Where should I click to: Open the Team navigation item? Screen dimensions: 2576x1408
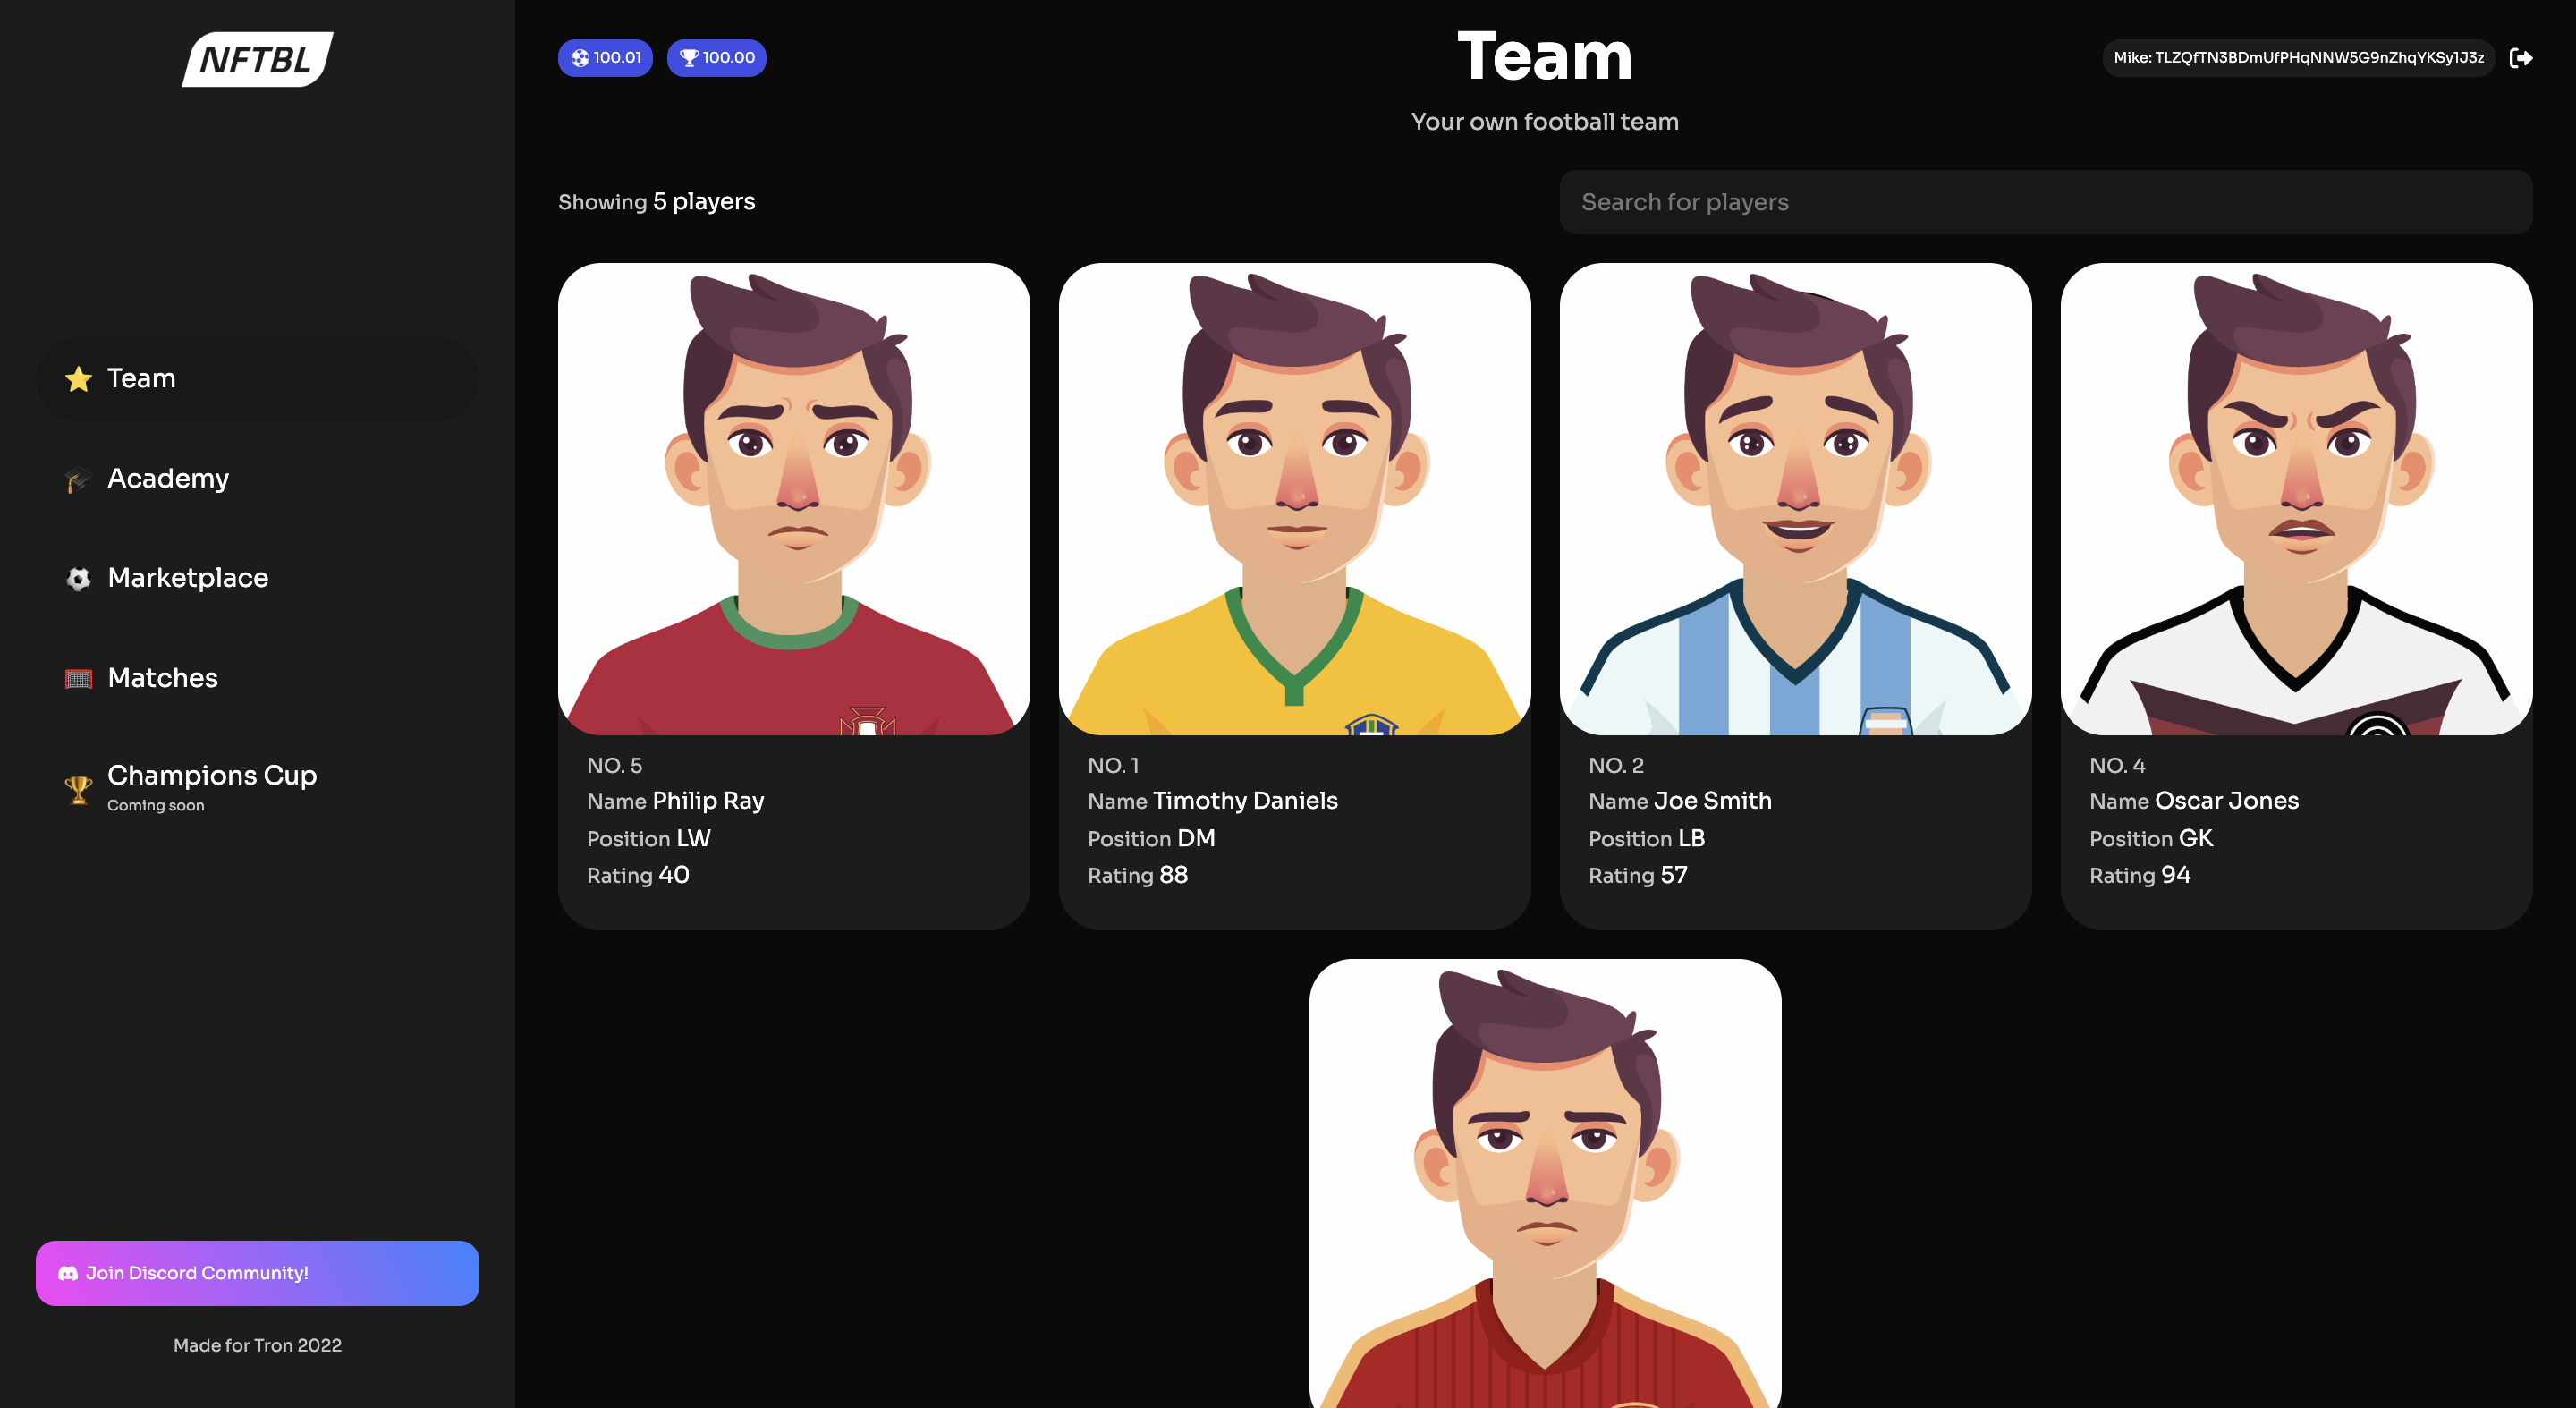140,378
